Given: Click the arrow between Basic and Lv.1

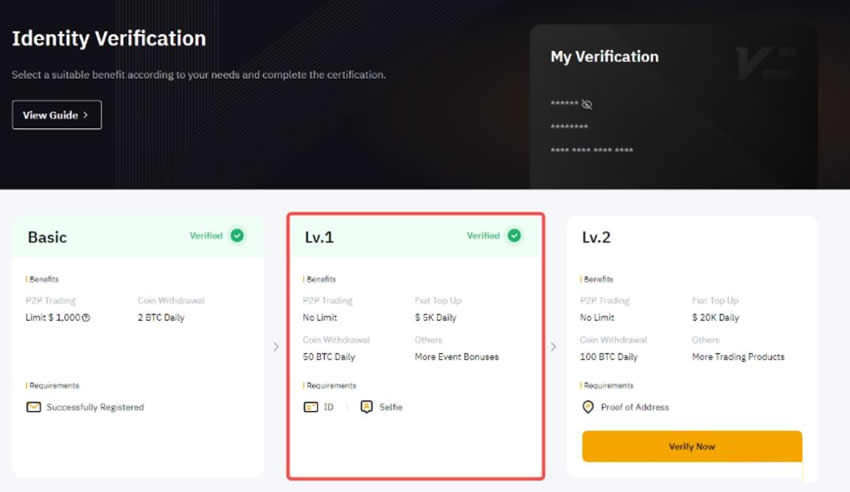Looking at the screenshot, I should pyautogui.click(x=276, y=347).
